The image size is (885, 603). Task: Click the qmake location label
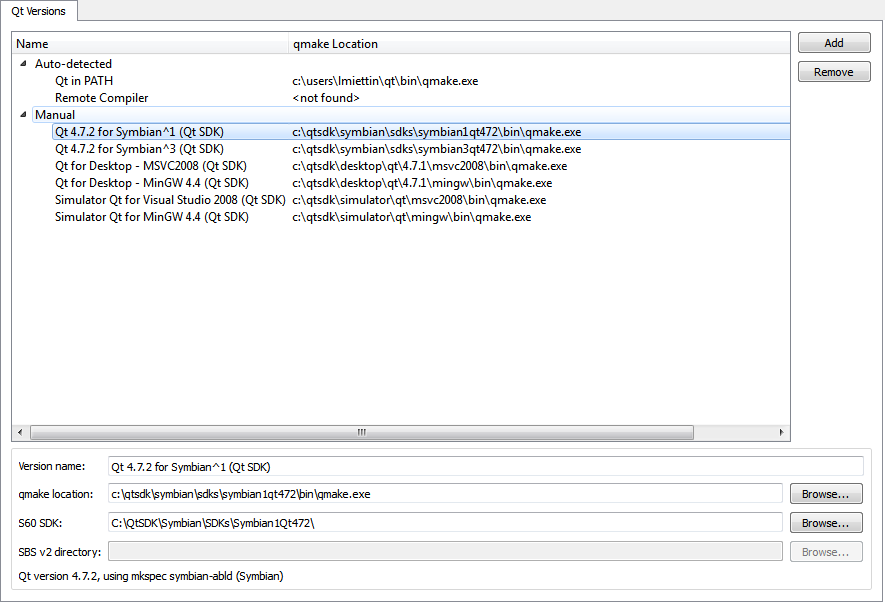point(55,494)
